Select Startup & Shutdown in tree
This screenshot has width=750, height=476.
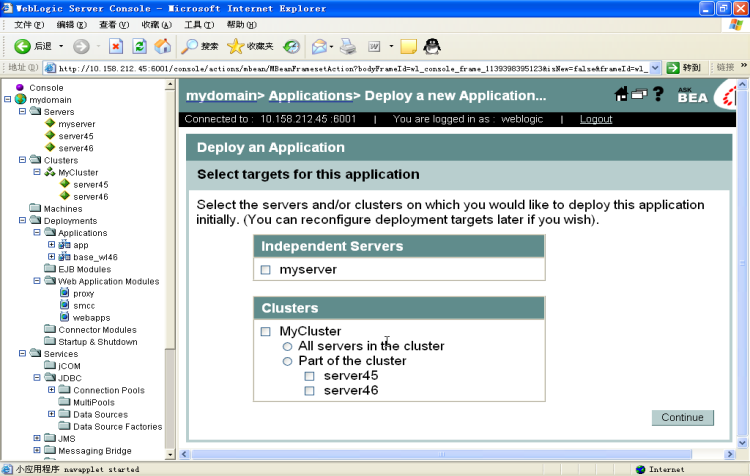coord(98,342)
